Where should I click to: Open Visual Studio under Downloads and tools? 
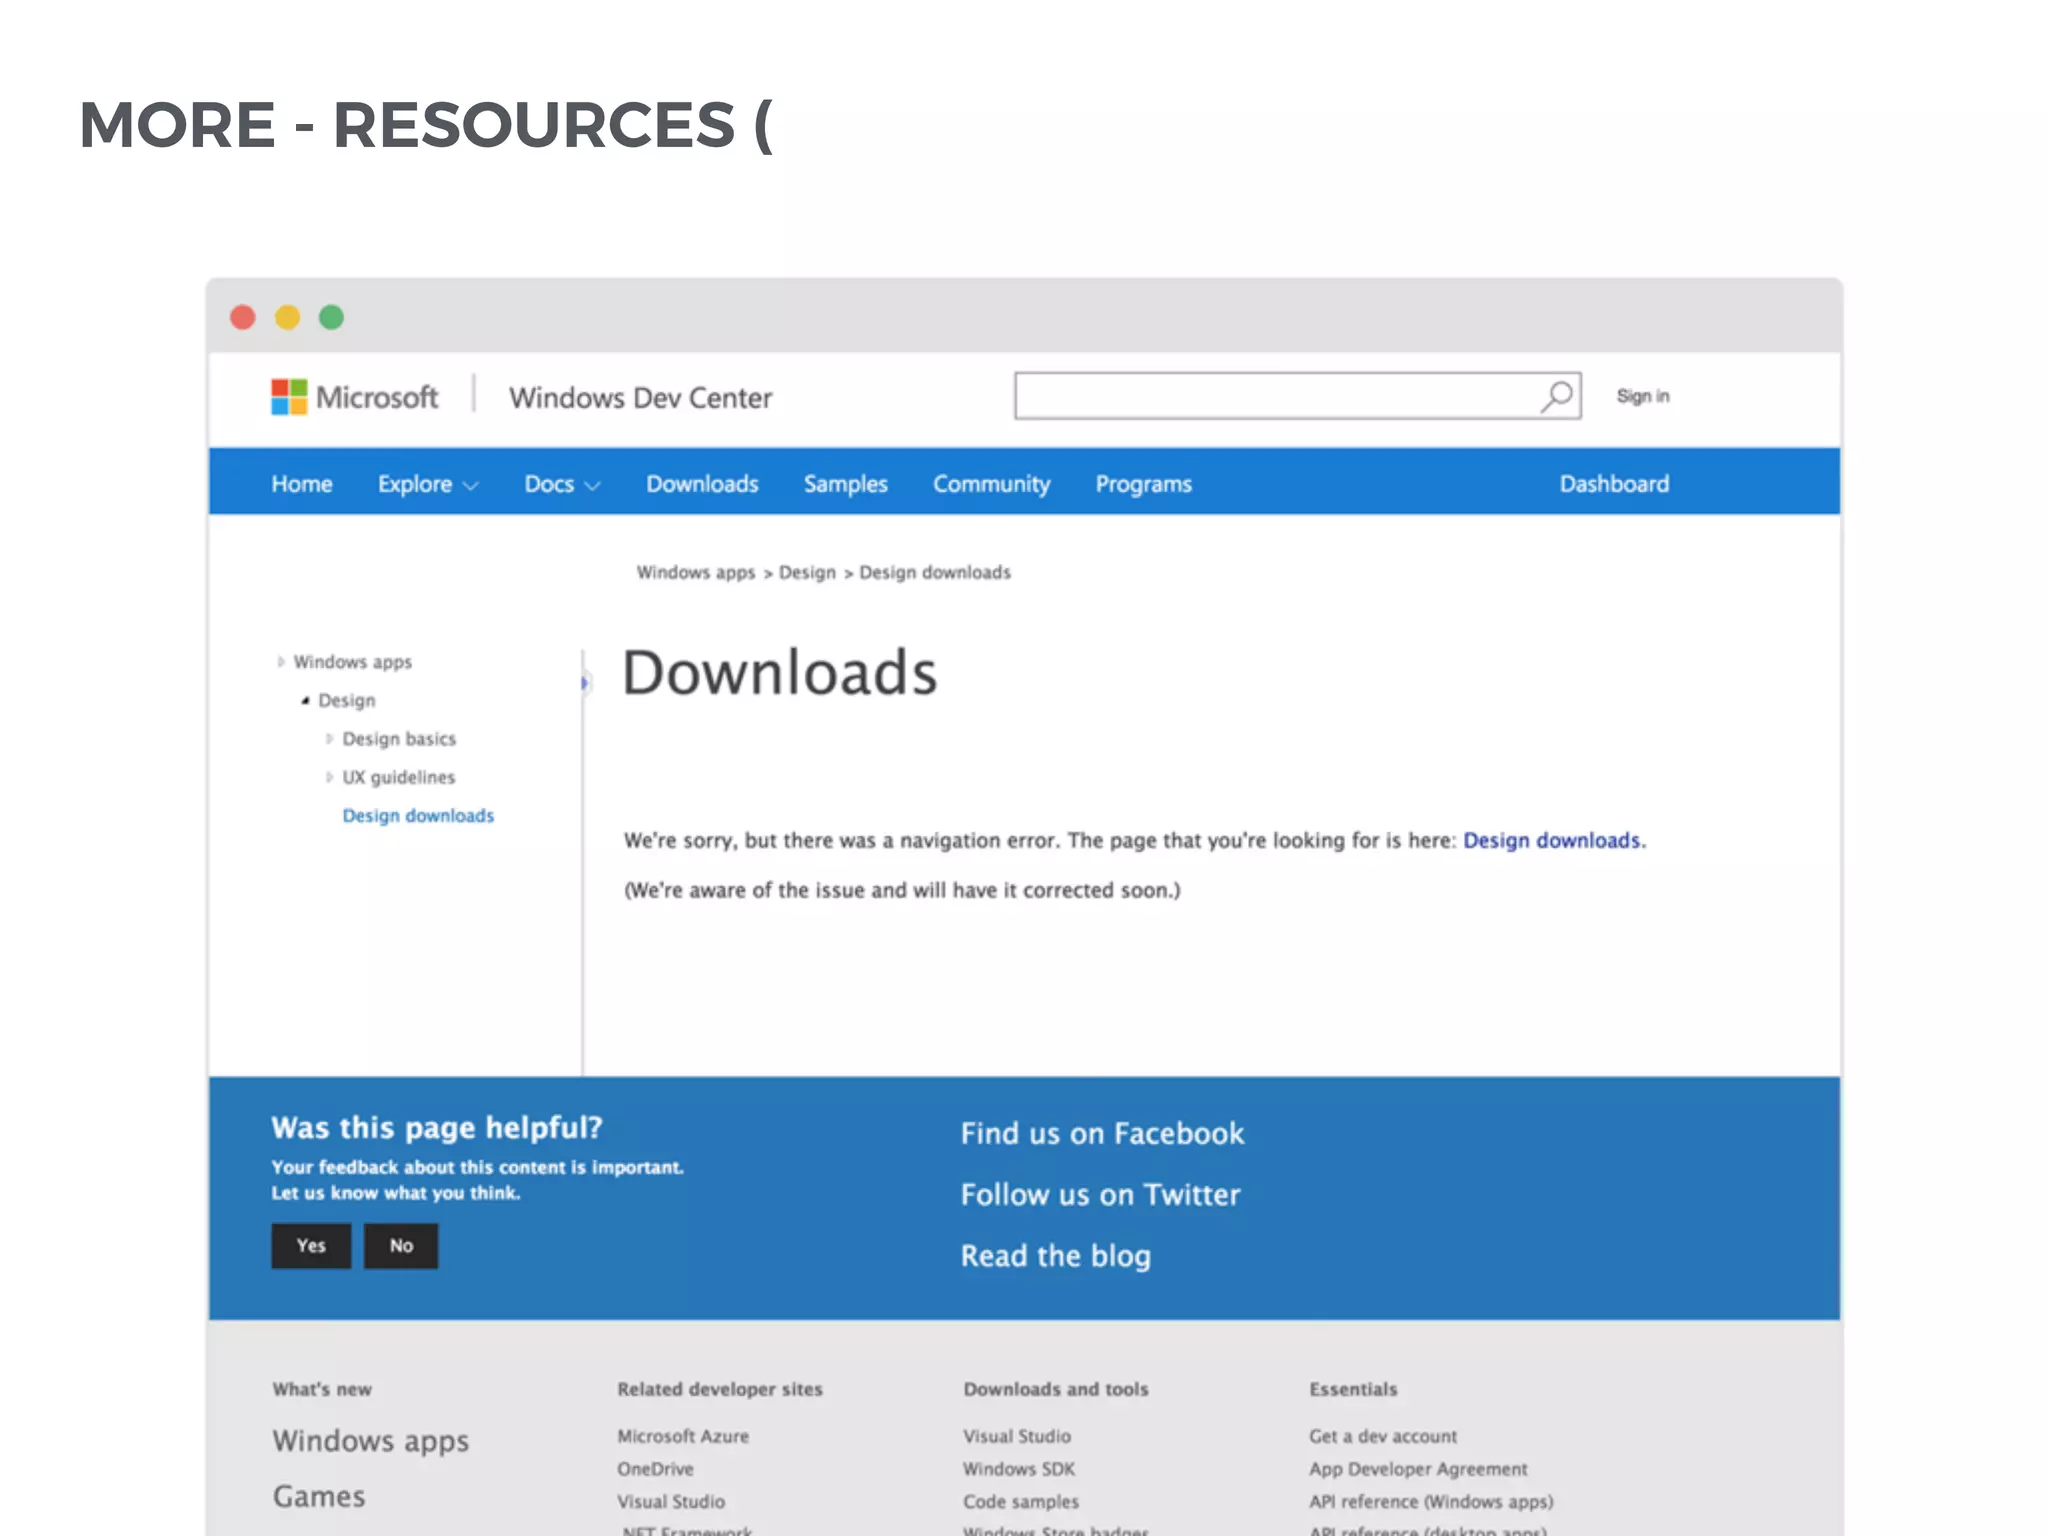(x=1017, y=1436)
